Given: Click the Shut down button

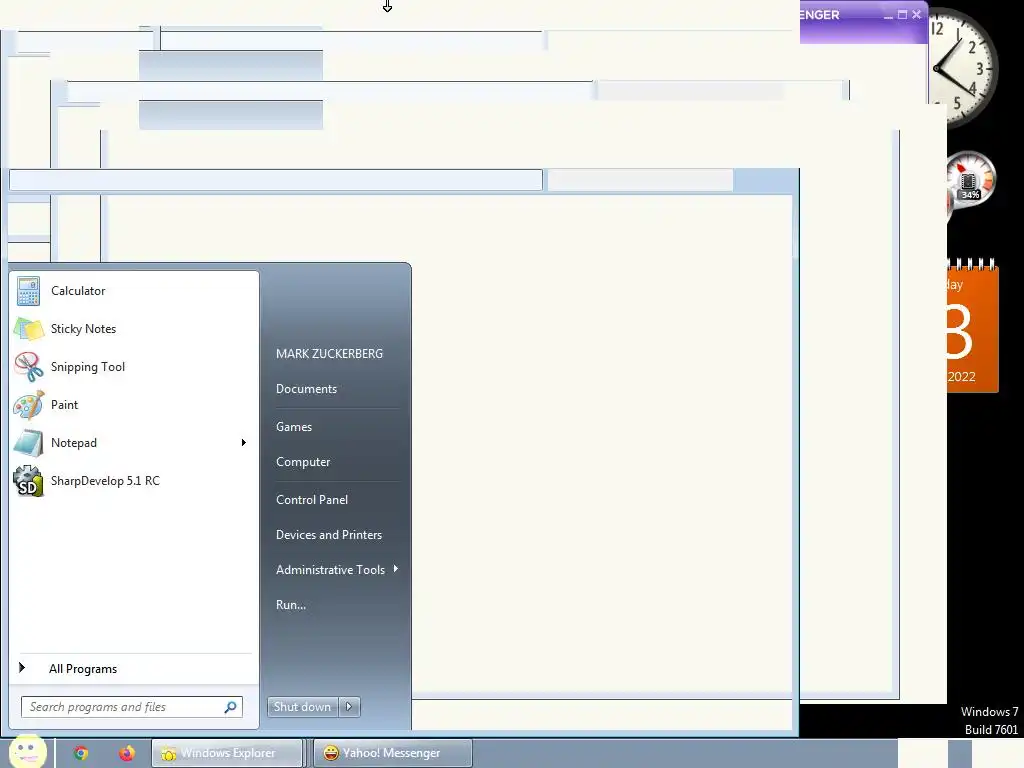Looking at the screenshot, I should 303,707.
